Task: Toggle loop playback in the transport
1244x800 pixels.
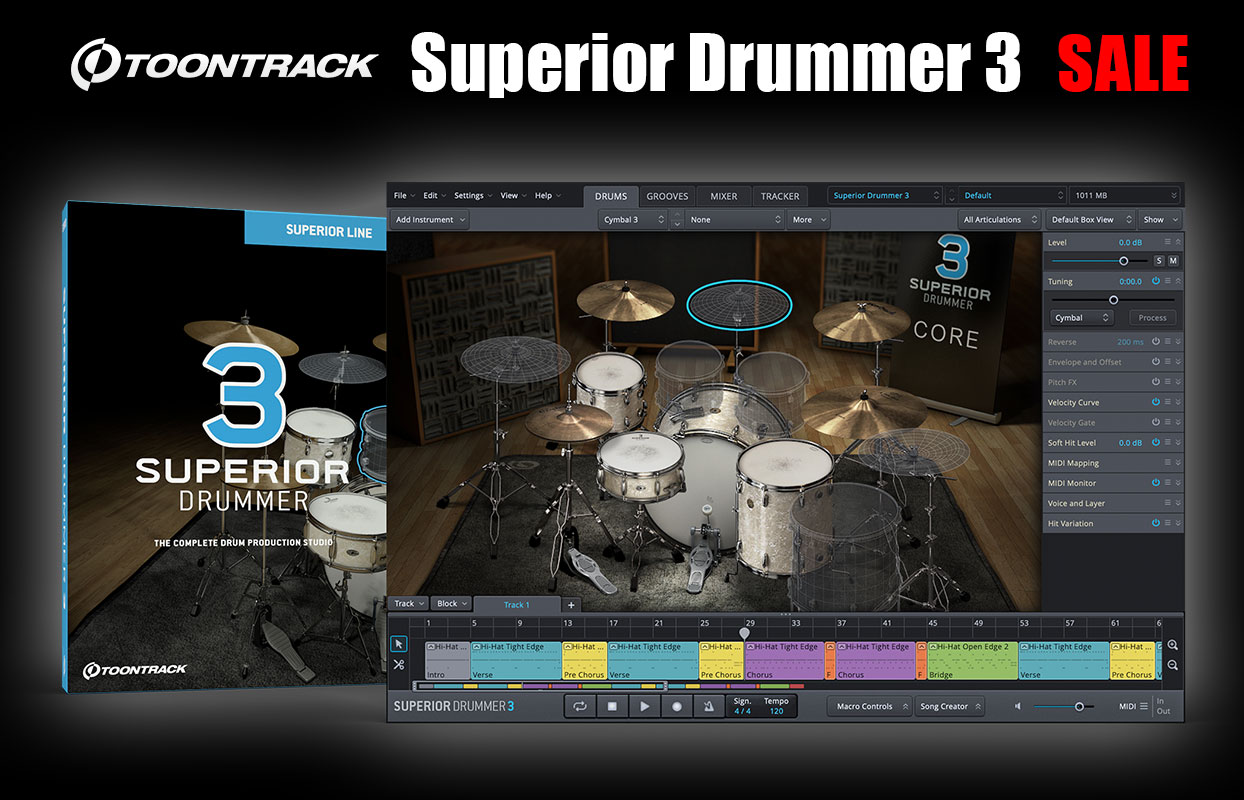Action: tap(580, 706)
